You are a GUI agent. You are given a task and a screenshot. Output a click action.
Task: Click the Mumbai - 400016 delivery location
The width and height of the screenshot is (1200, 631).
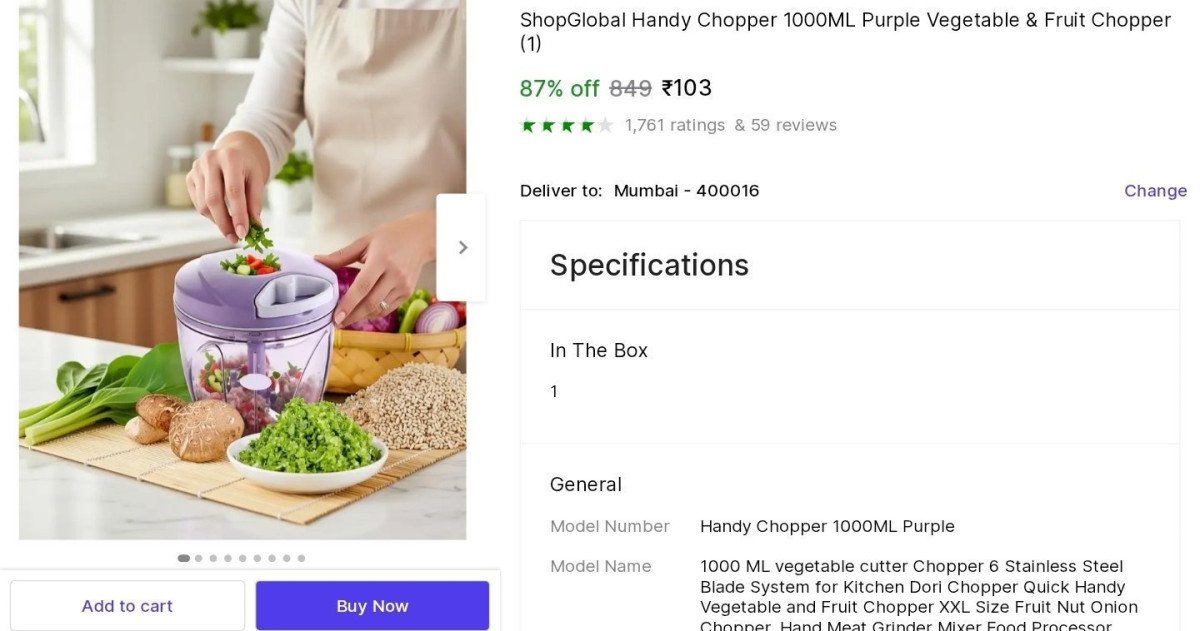pyautogui.click(x=686, y=190)
